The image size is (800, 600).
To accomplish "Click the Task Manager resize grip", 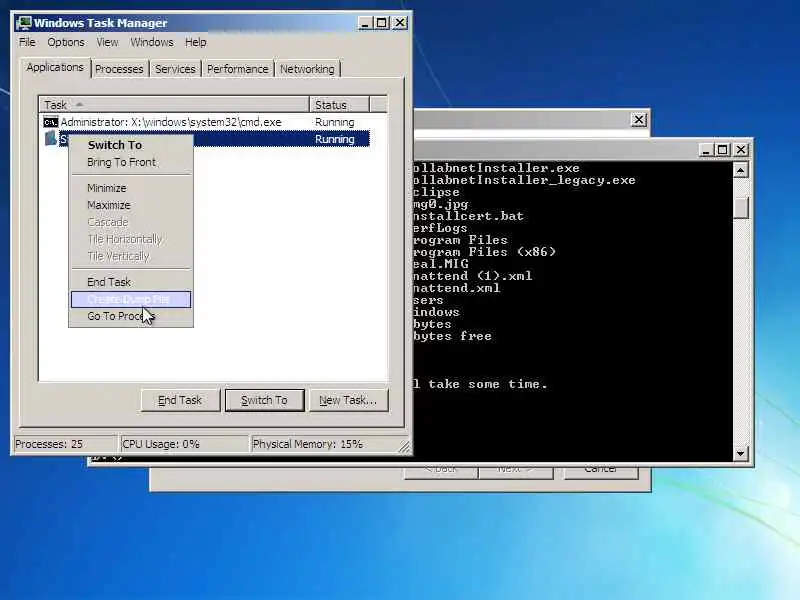I will coord(405,447).
